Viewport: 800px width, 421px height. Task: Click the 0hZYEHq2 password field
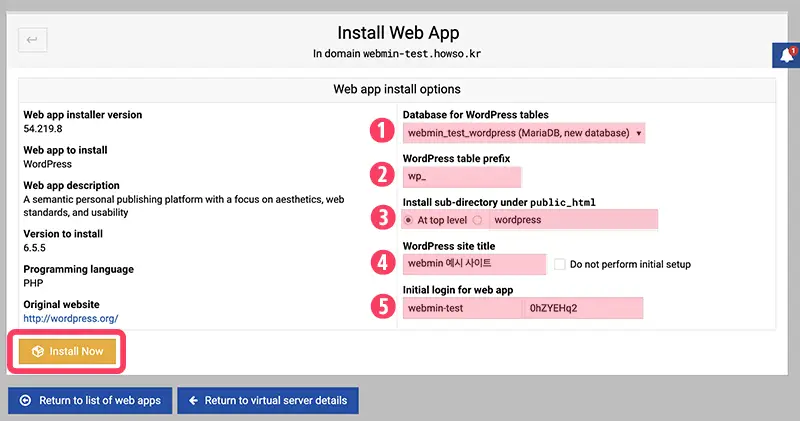[583, 308]
